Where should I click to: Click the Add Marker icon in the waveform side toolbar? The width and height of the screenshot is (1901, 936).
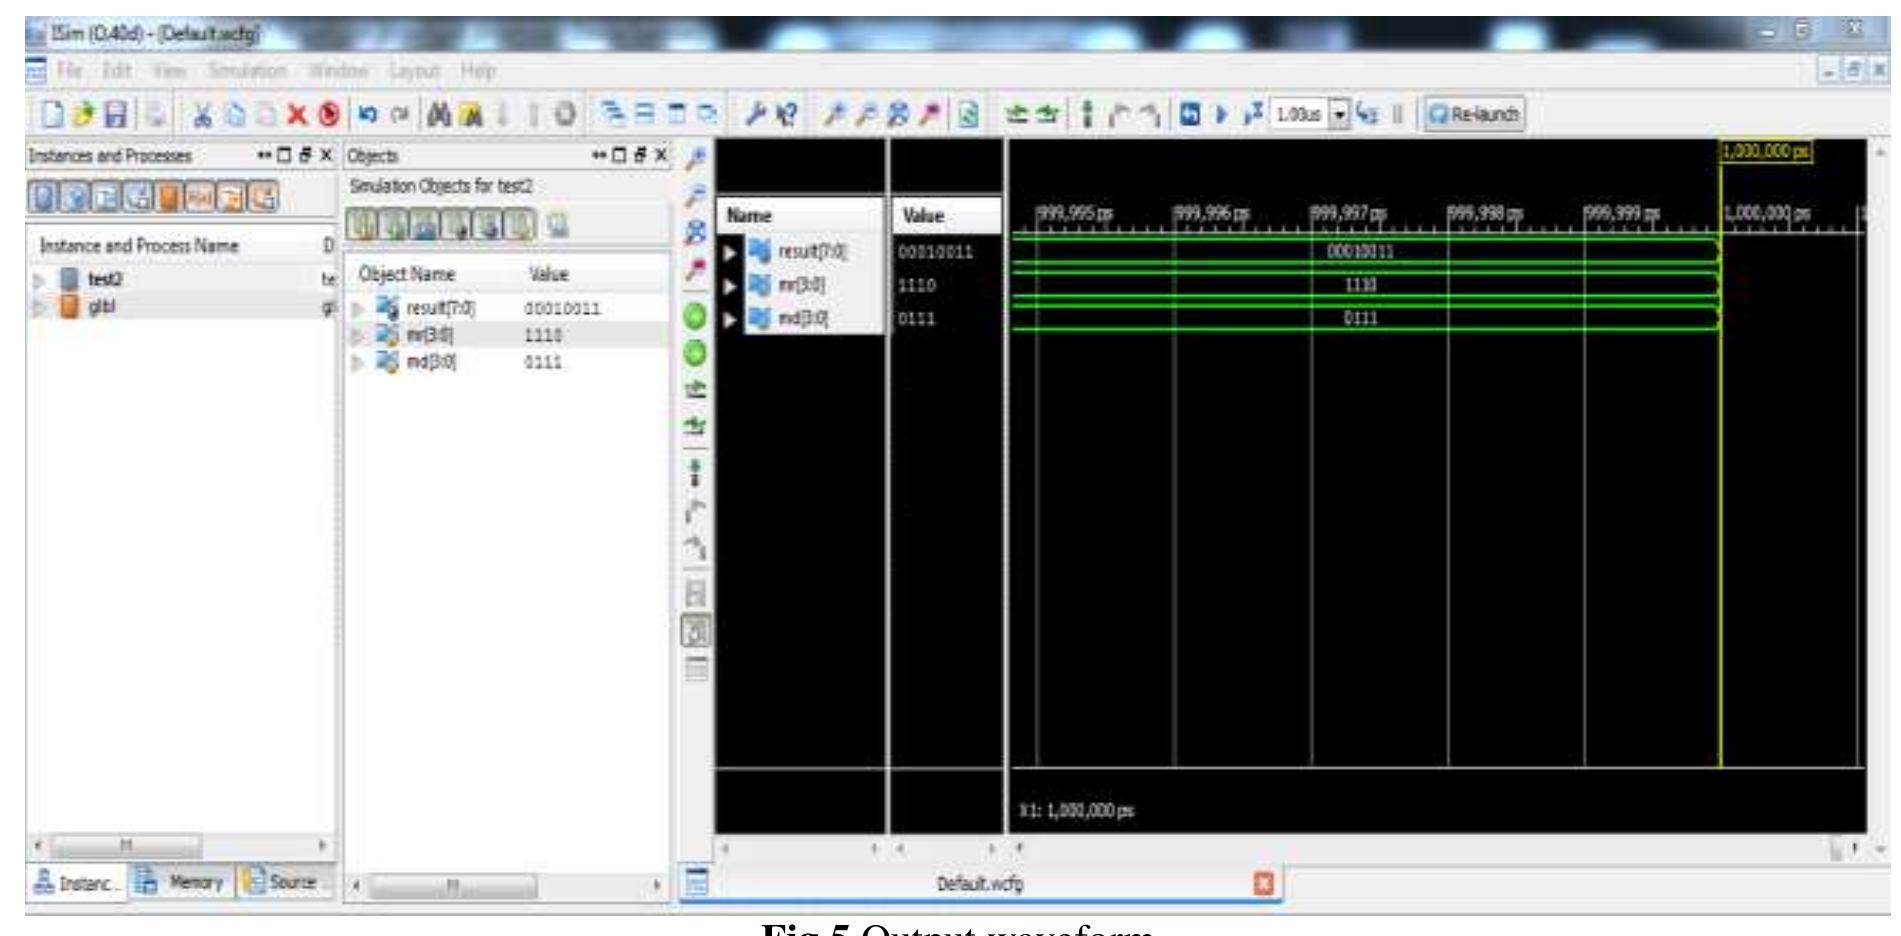click(696, 471)
